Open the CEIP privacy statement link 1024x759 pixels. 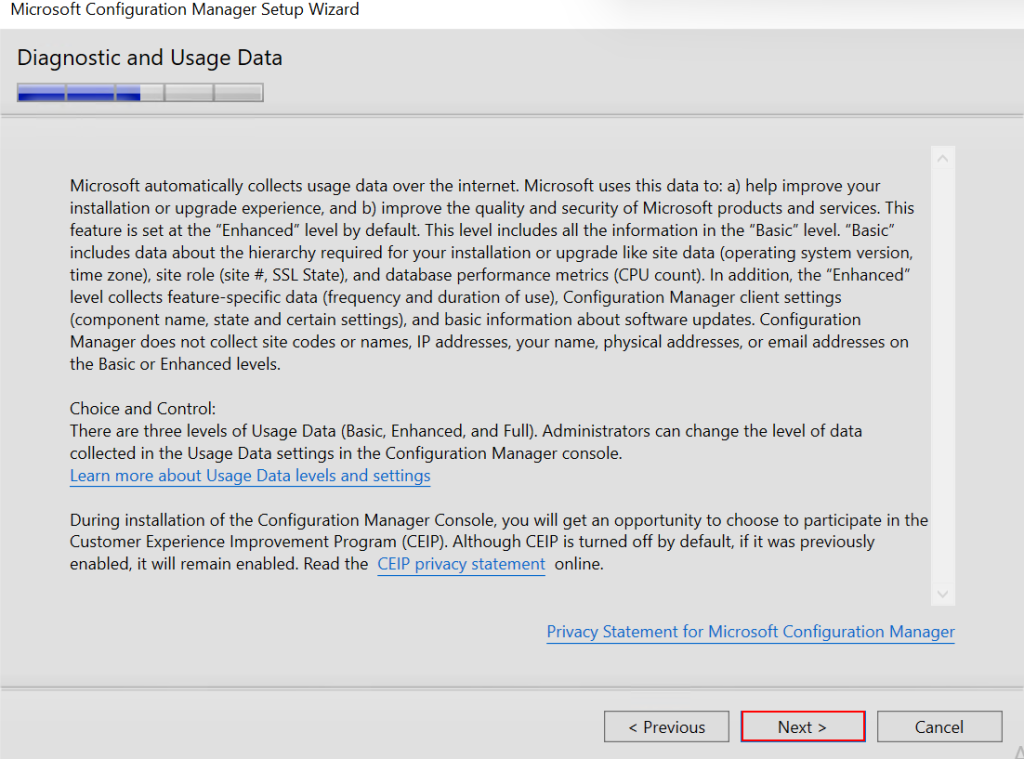tap(461, 564)
